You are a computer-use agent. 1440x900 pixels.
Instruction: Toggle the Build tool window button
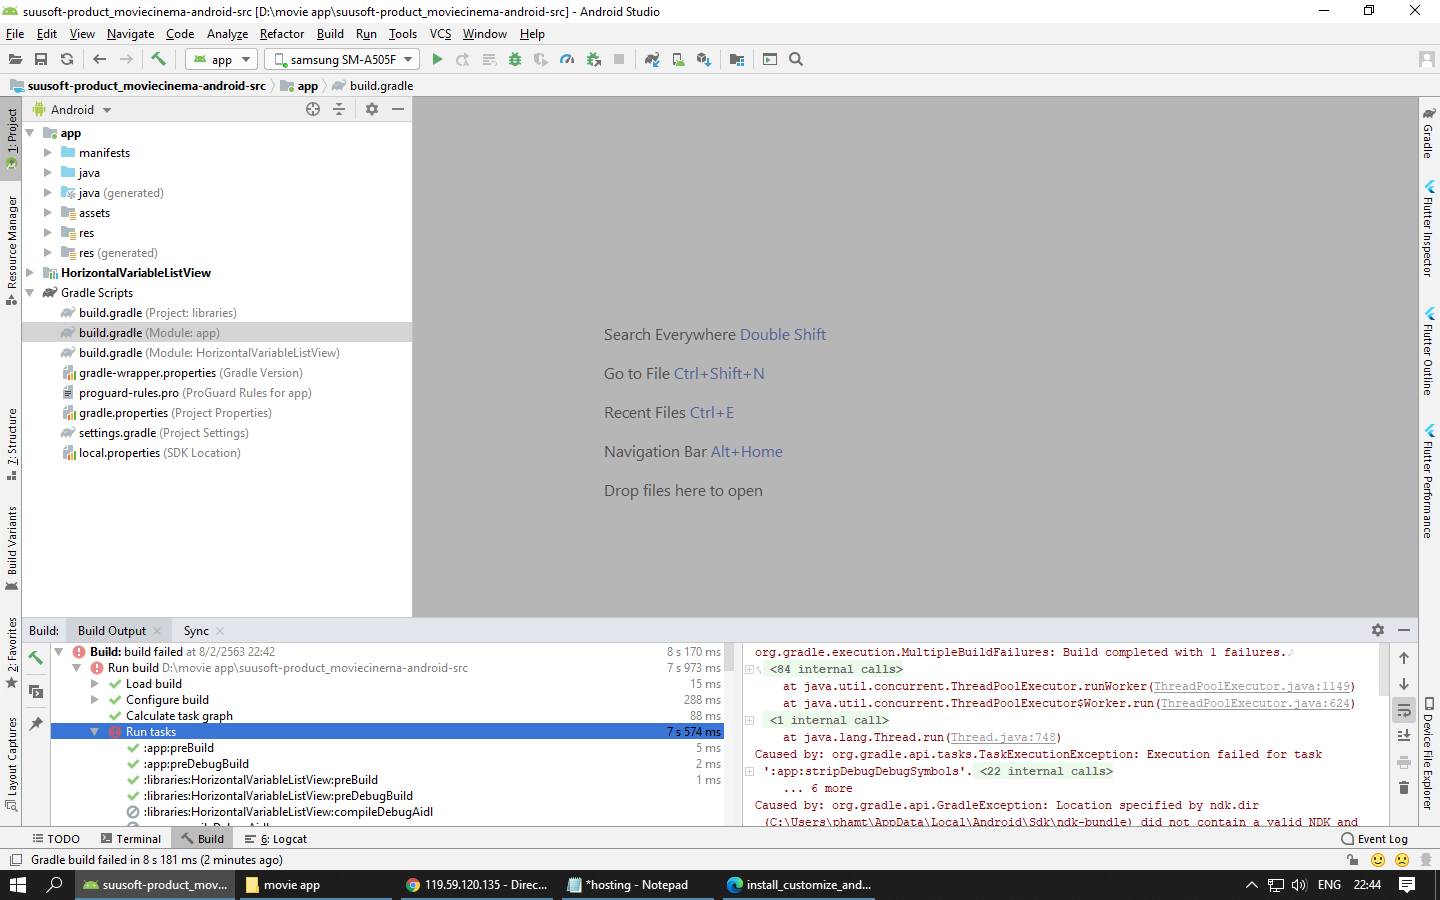(x=201, y=839)
